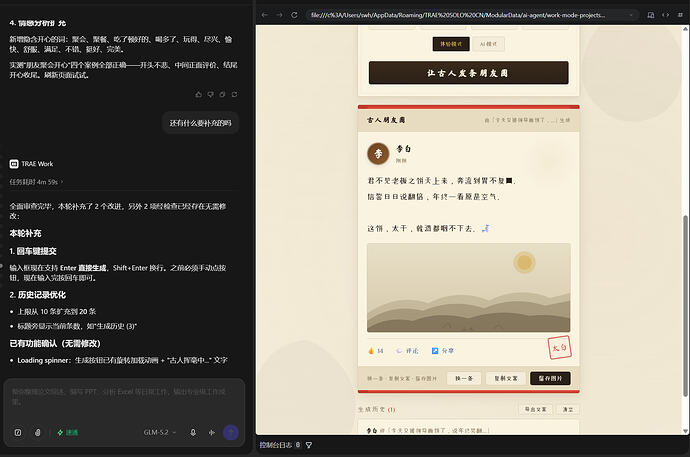Reload the preview page
The width and height of the screenshot is (690, 457).
[294, 15]
